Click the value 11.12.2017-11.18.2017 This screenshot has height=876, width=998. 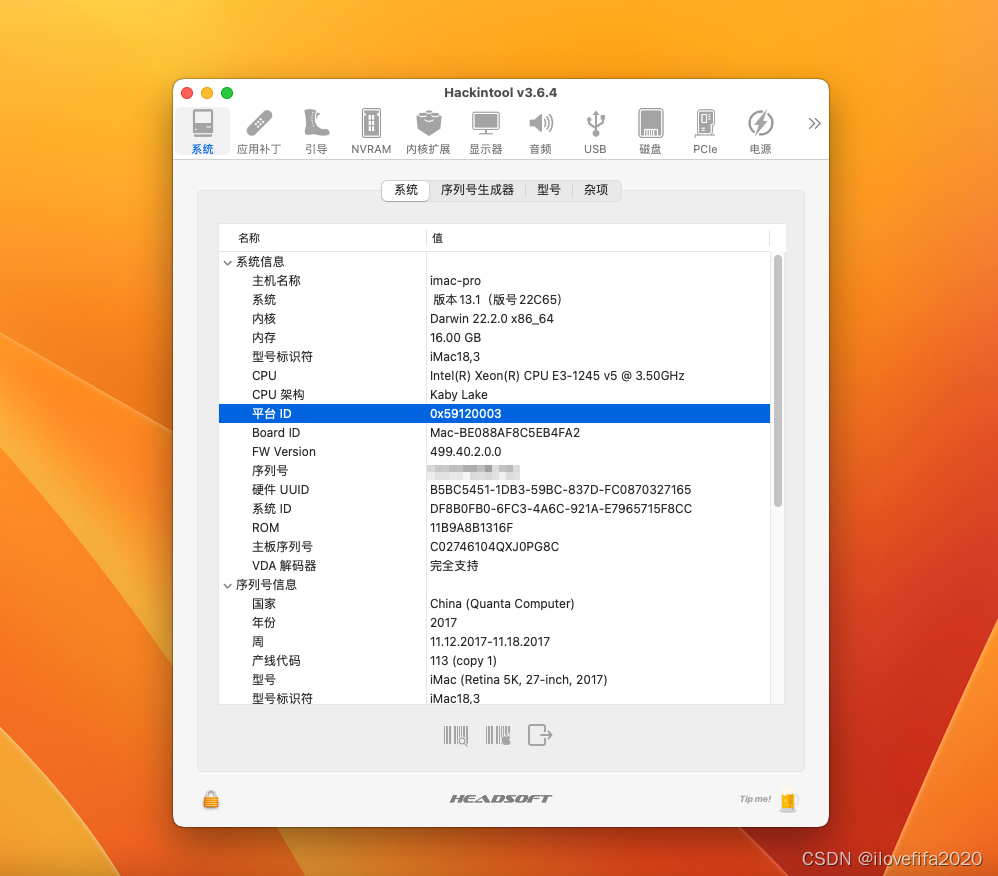pyautogui.click(x=489, y=642)
